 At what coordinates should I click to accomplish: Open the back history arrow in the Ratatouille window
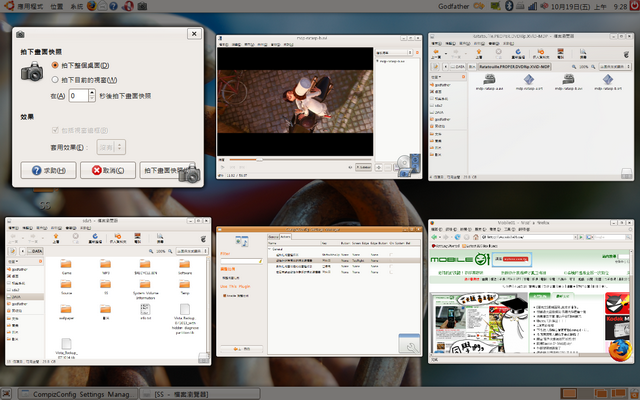tap(446, 53)
